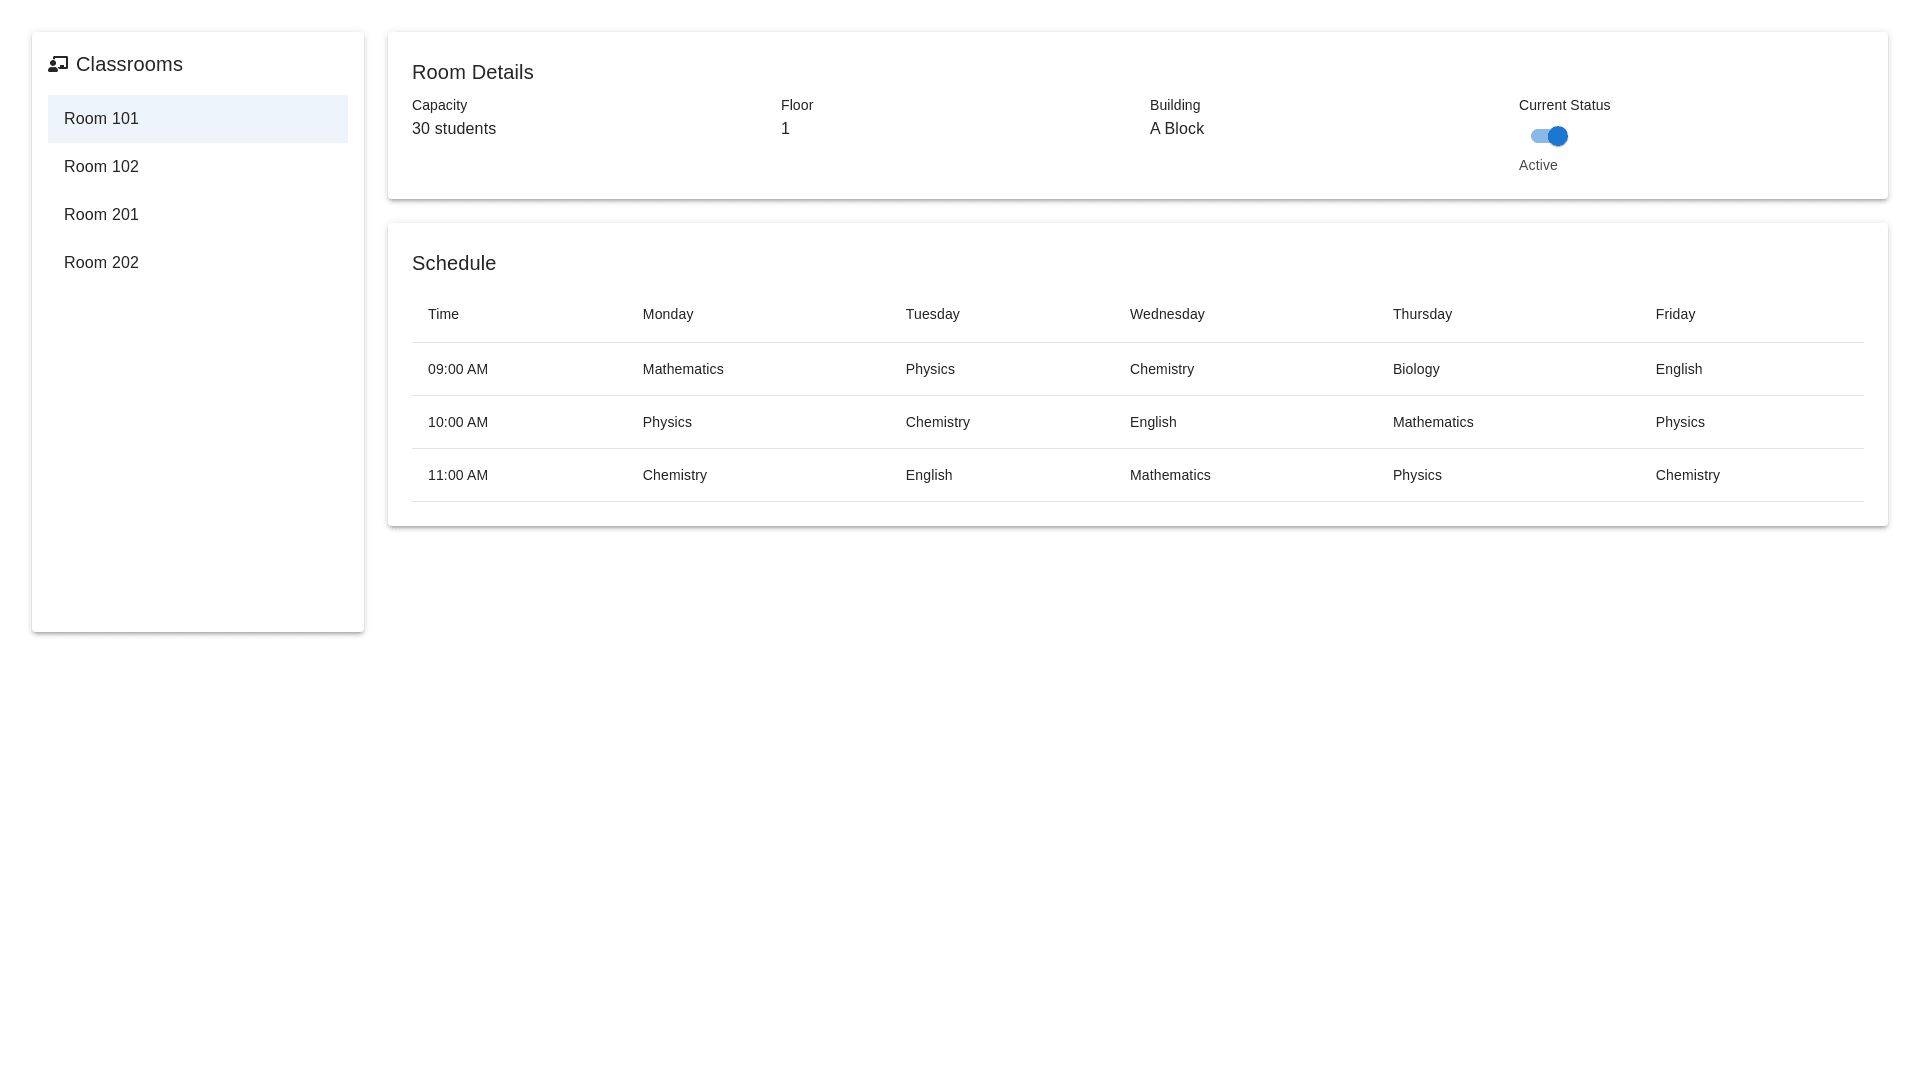
Task: Click the A Block building value
Action: 1176,129
